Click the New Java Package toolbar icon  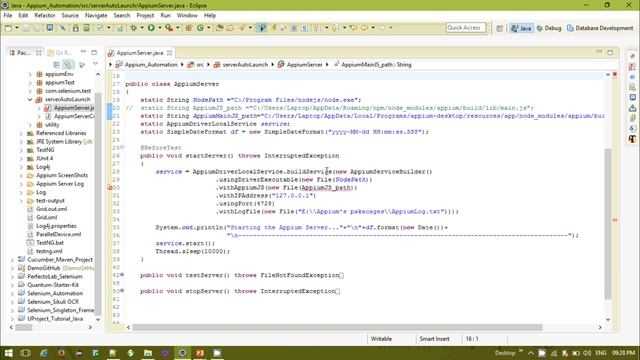pos(189,28)
